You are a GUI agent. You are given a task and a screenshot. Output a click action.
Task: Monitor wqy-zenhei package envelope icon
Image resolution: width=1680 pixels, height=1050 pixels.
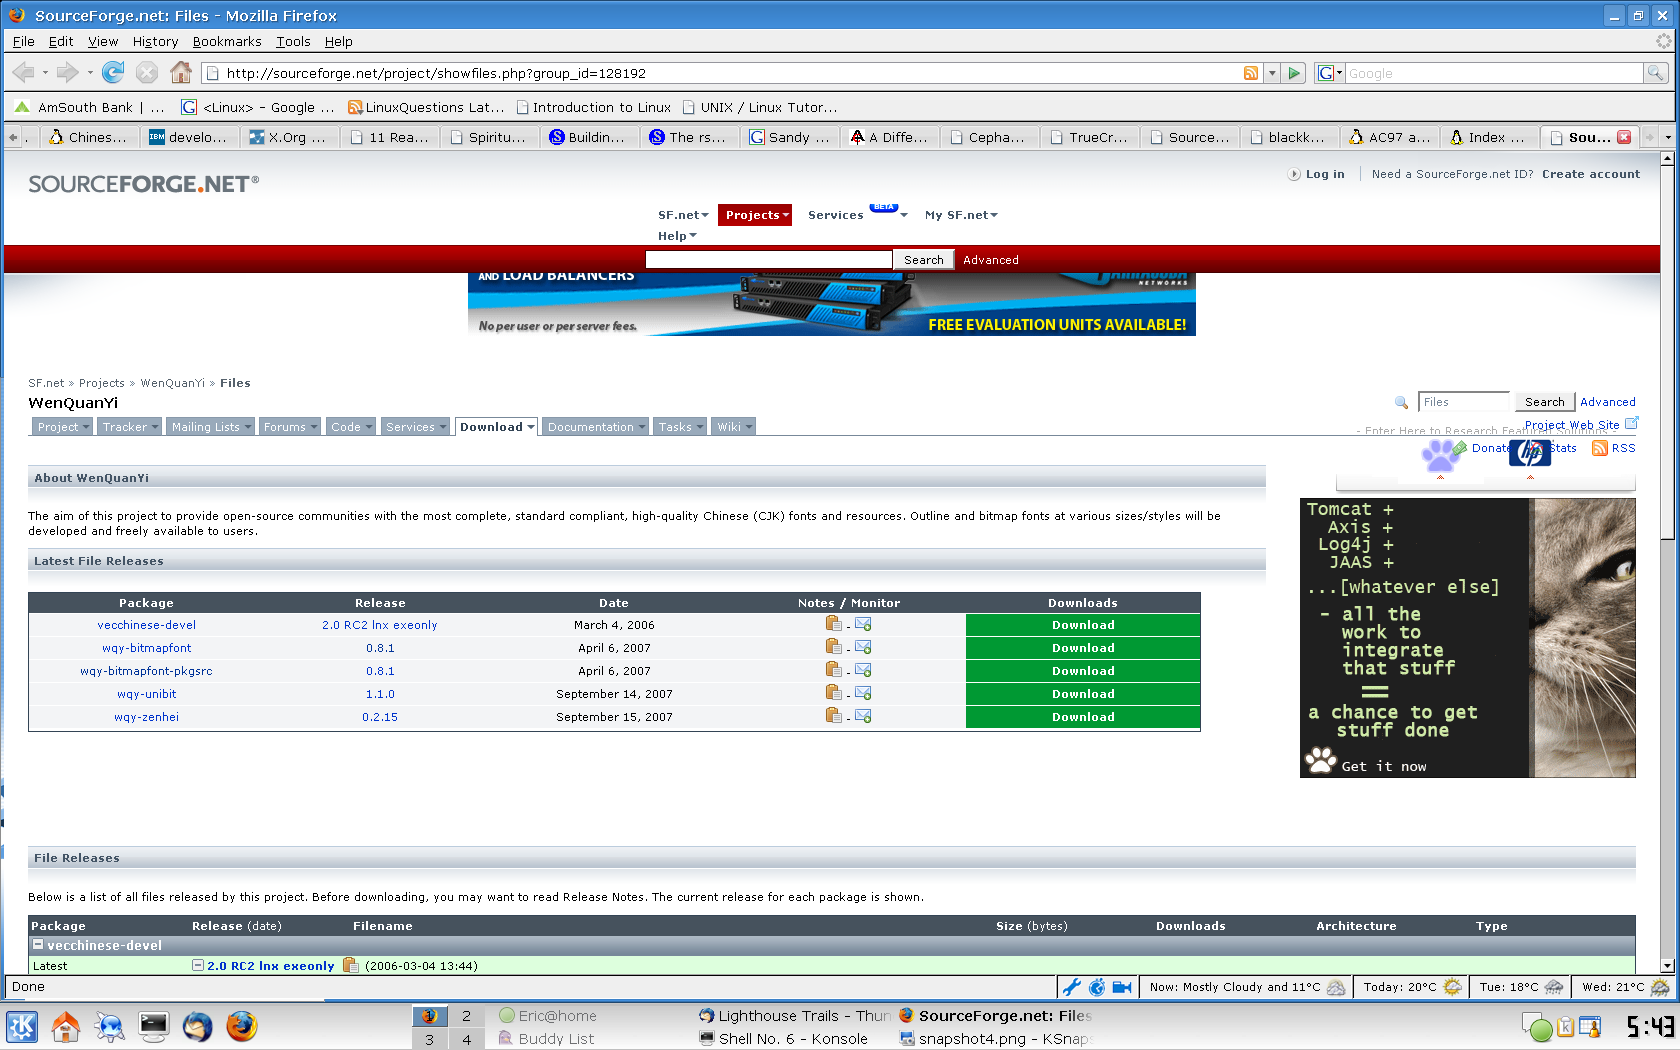[x=863, y=716]
